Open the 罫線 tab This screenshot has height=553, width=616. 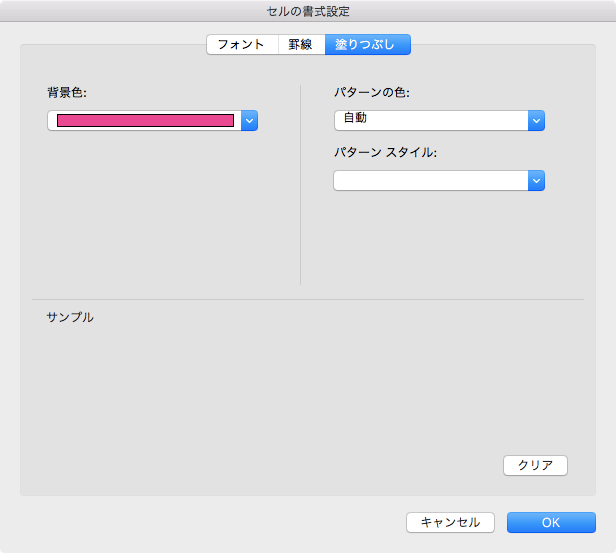[301, 45]
